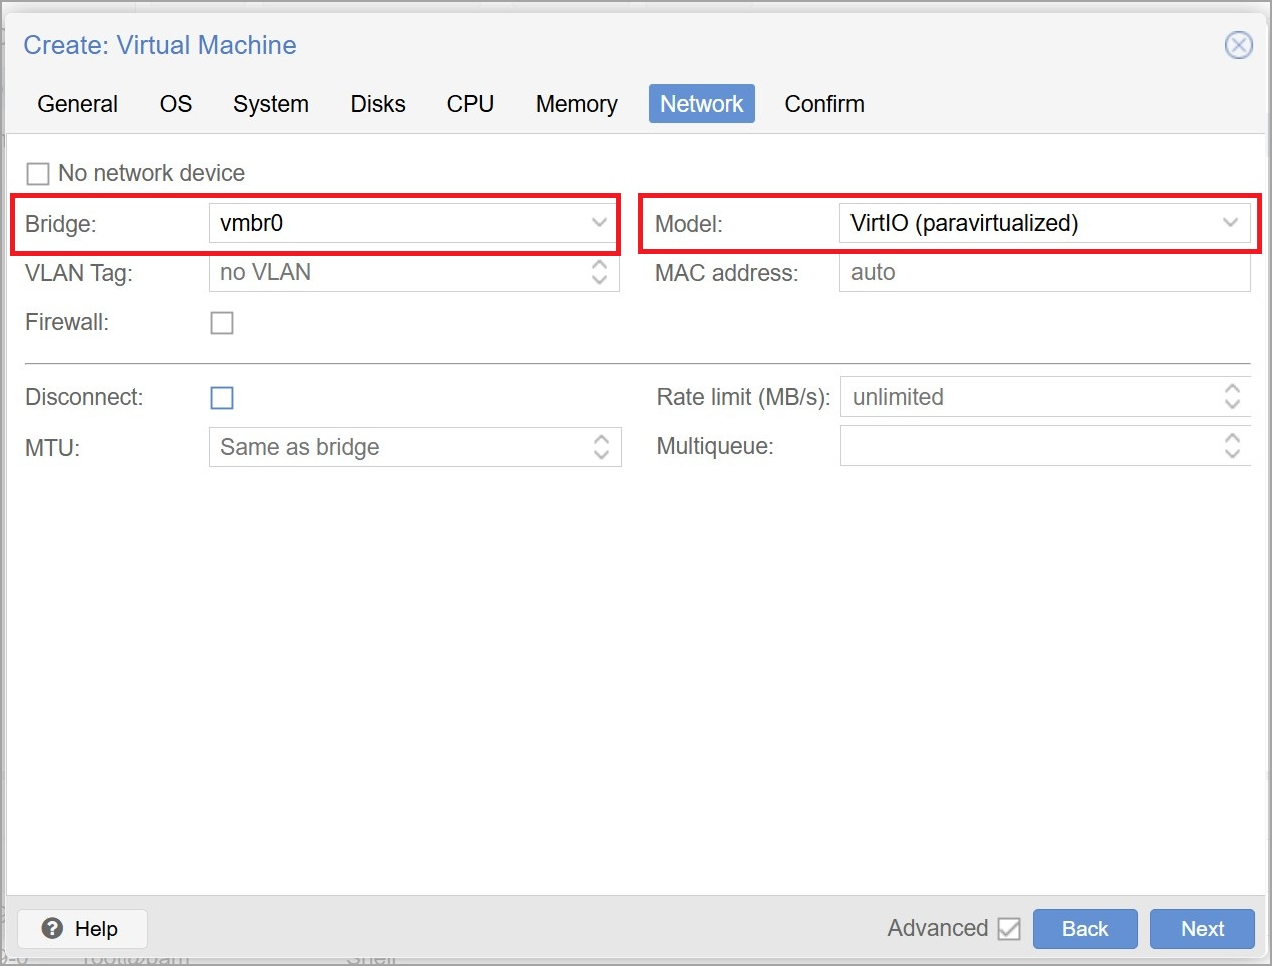Click the Back button

click(x=1085, y=929)
